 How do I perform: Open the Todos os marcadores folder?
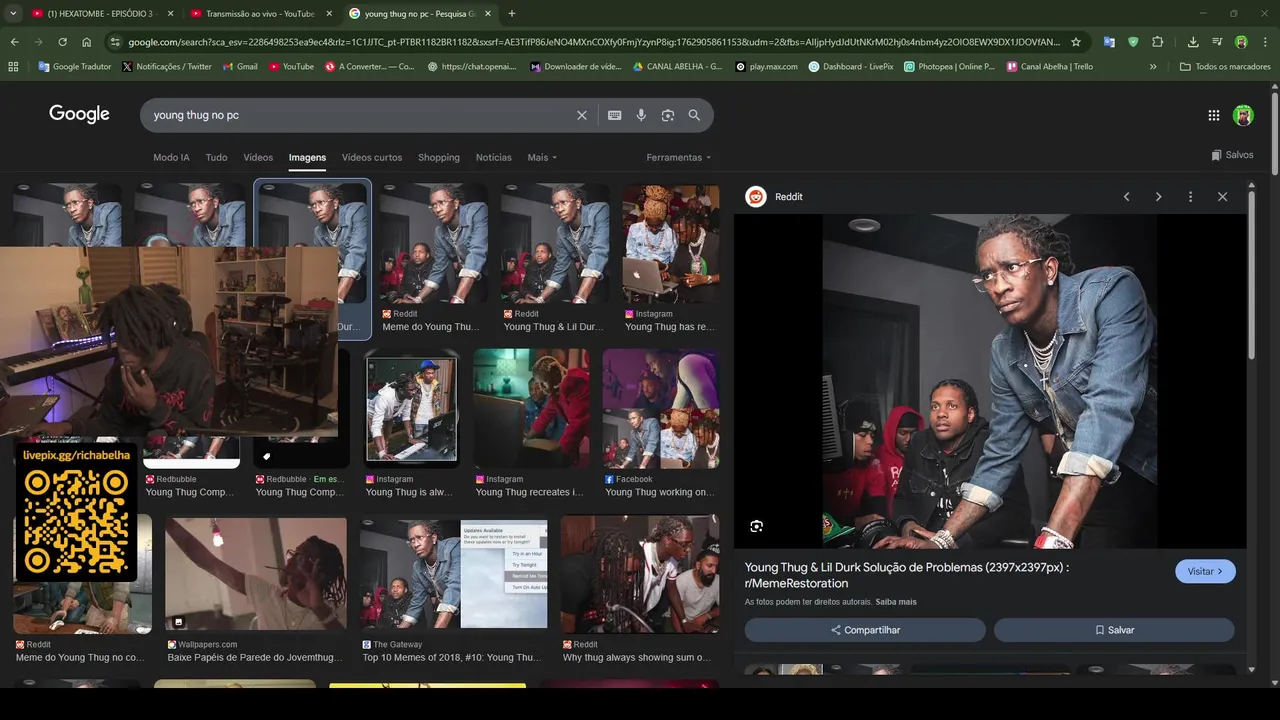pos(1225,67)
